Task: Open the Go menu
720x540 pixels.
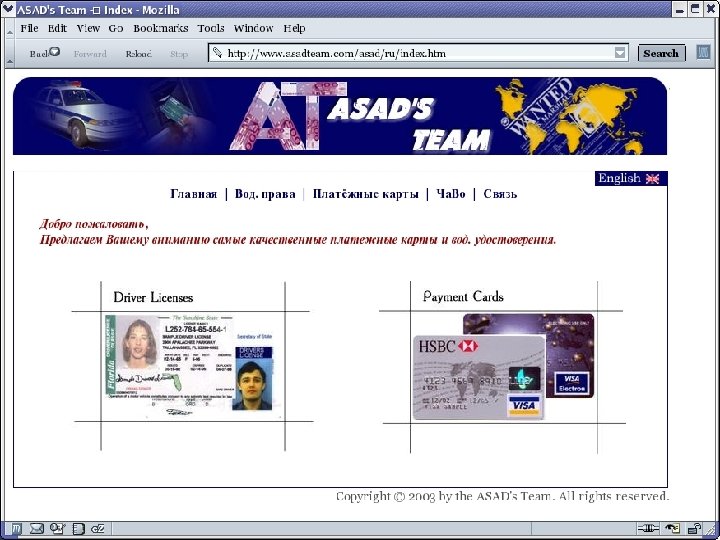Action: (116, 28)
